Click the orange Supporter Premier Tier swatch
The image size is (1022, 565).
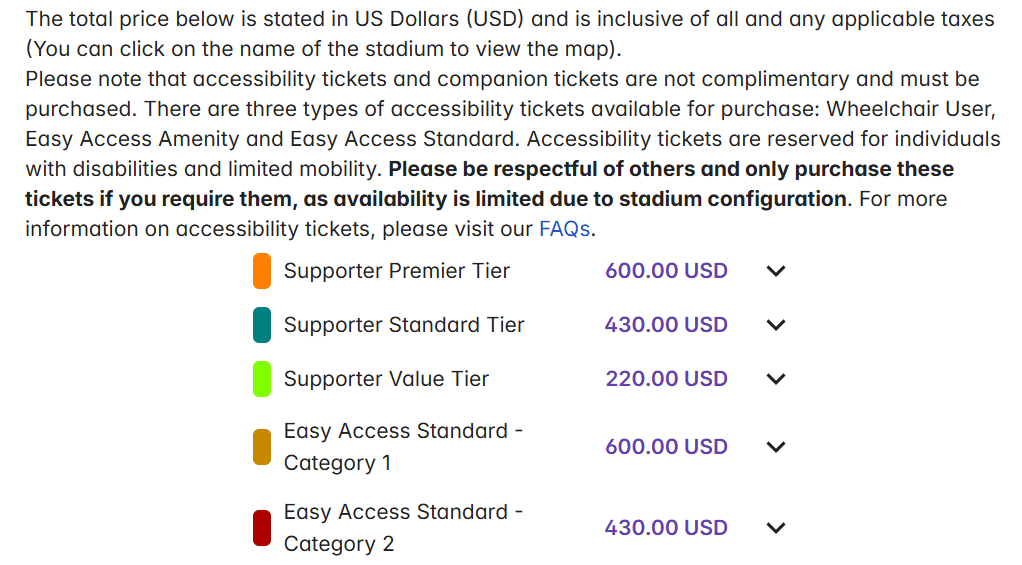coord(262,271)
